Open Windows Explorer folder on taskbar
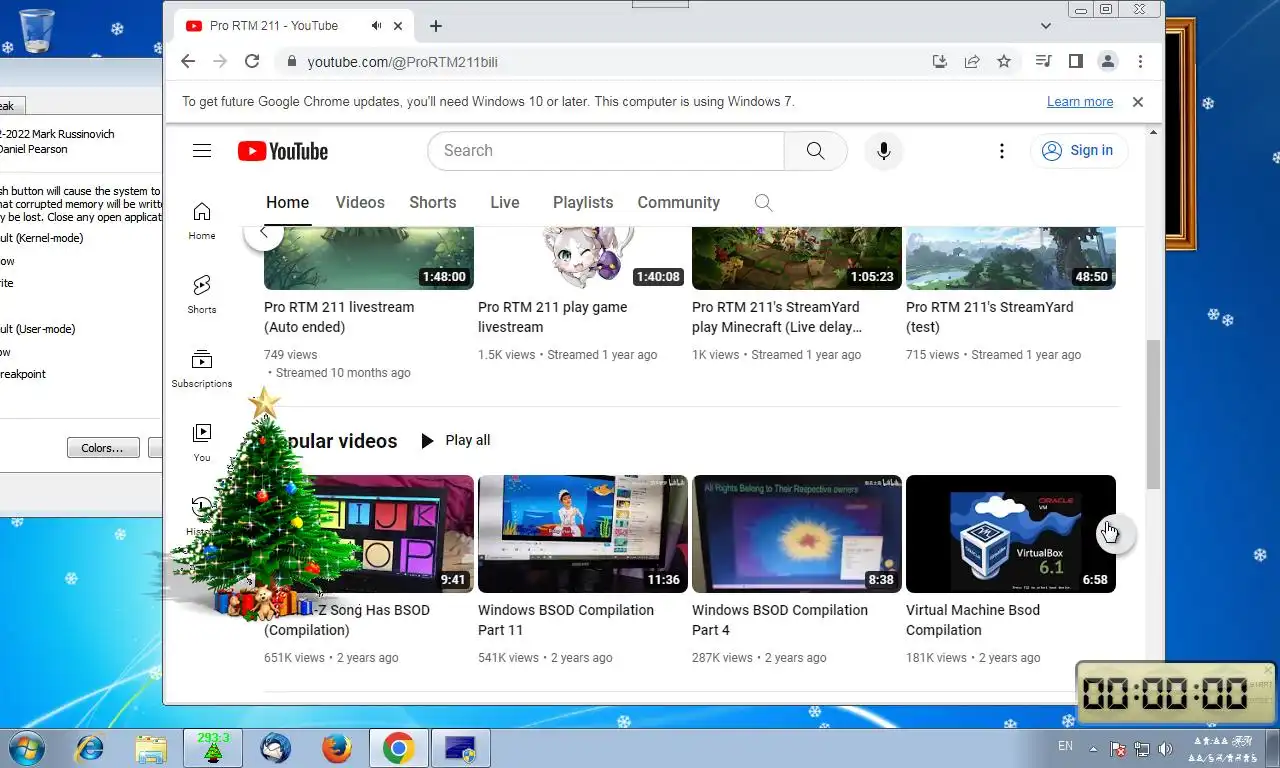Image resolution: width=1280 pixels, height=768 pixels. tap(151, 748)
